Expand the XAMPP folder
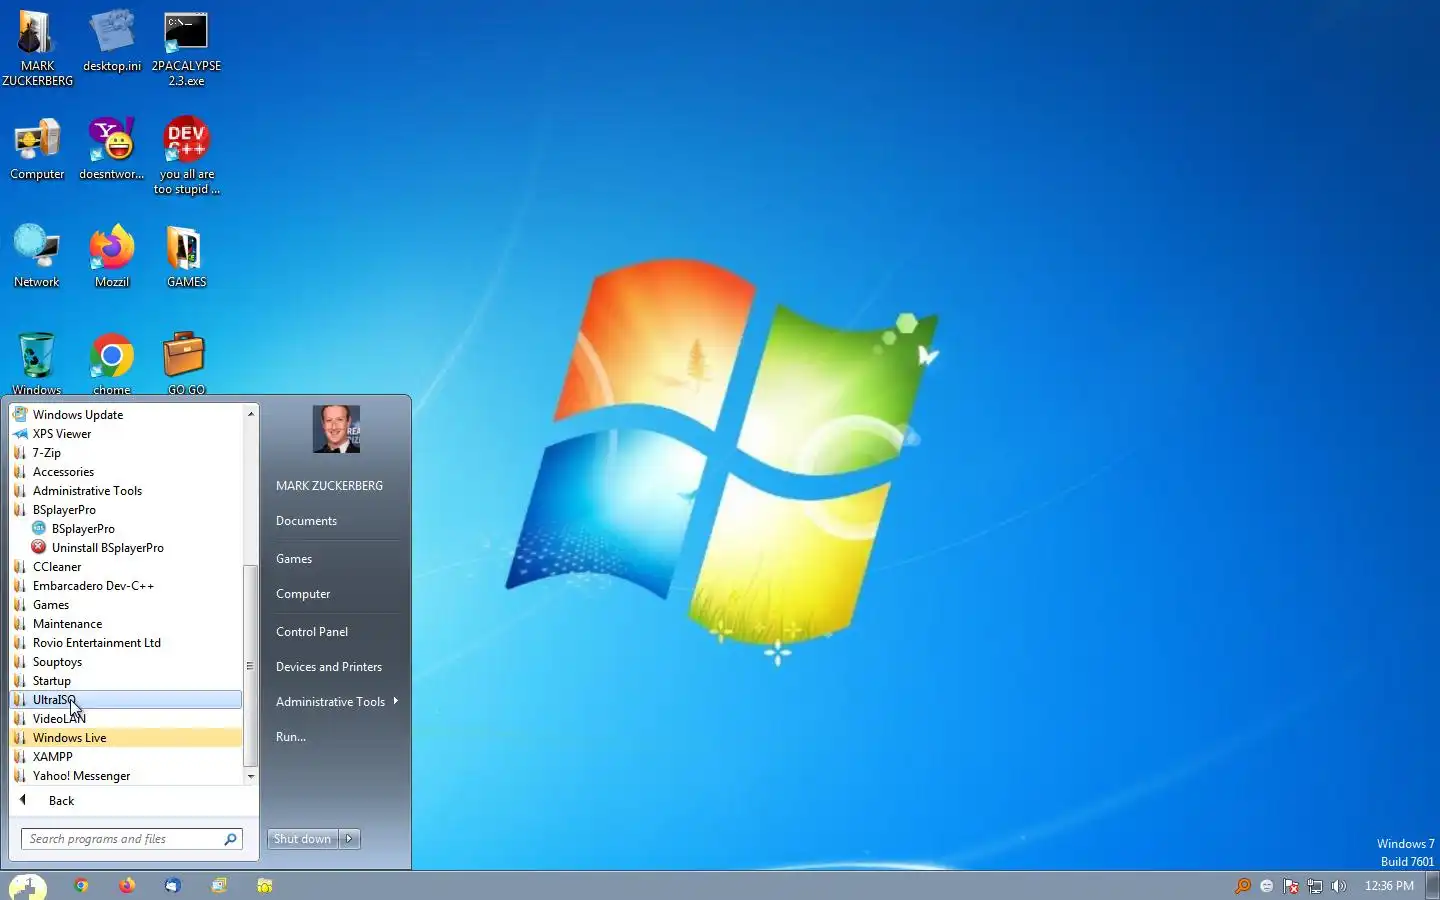Screen dimensions: 1440x900 click(x=126, y=757)
